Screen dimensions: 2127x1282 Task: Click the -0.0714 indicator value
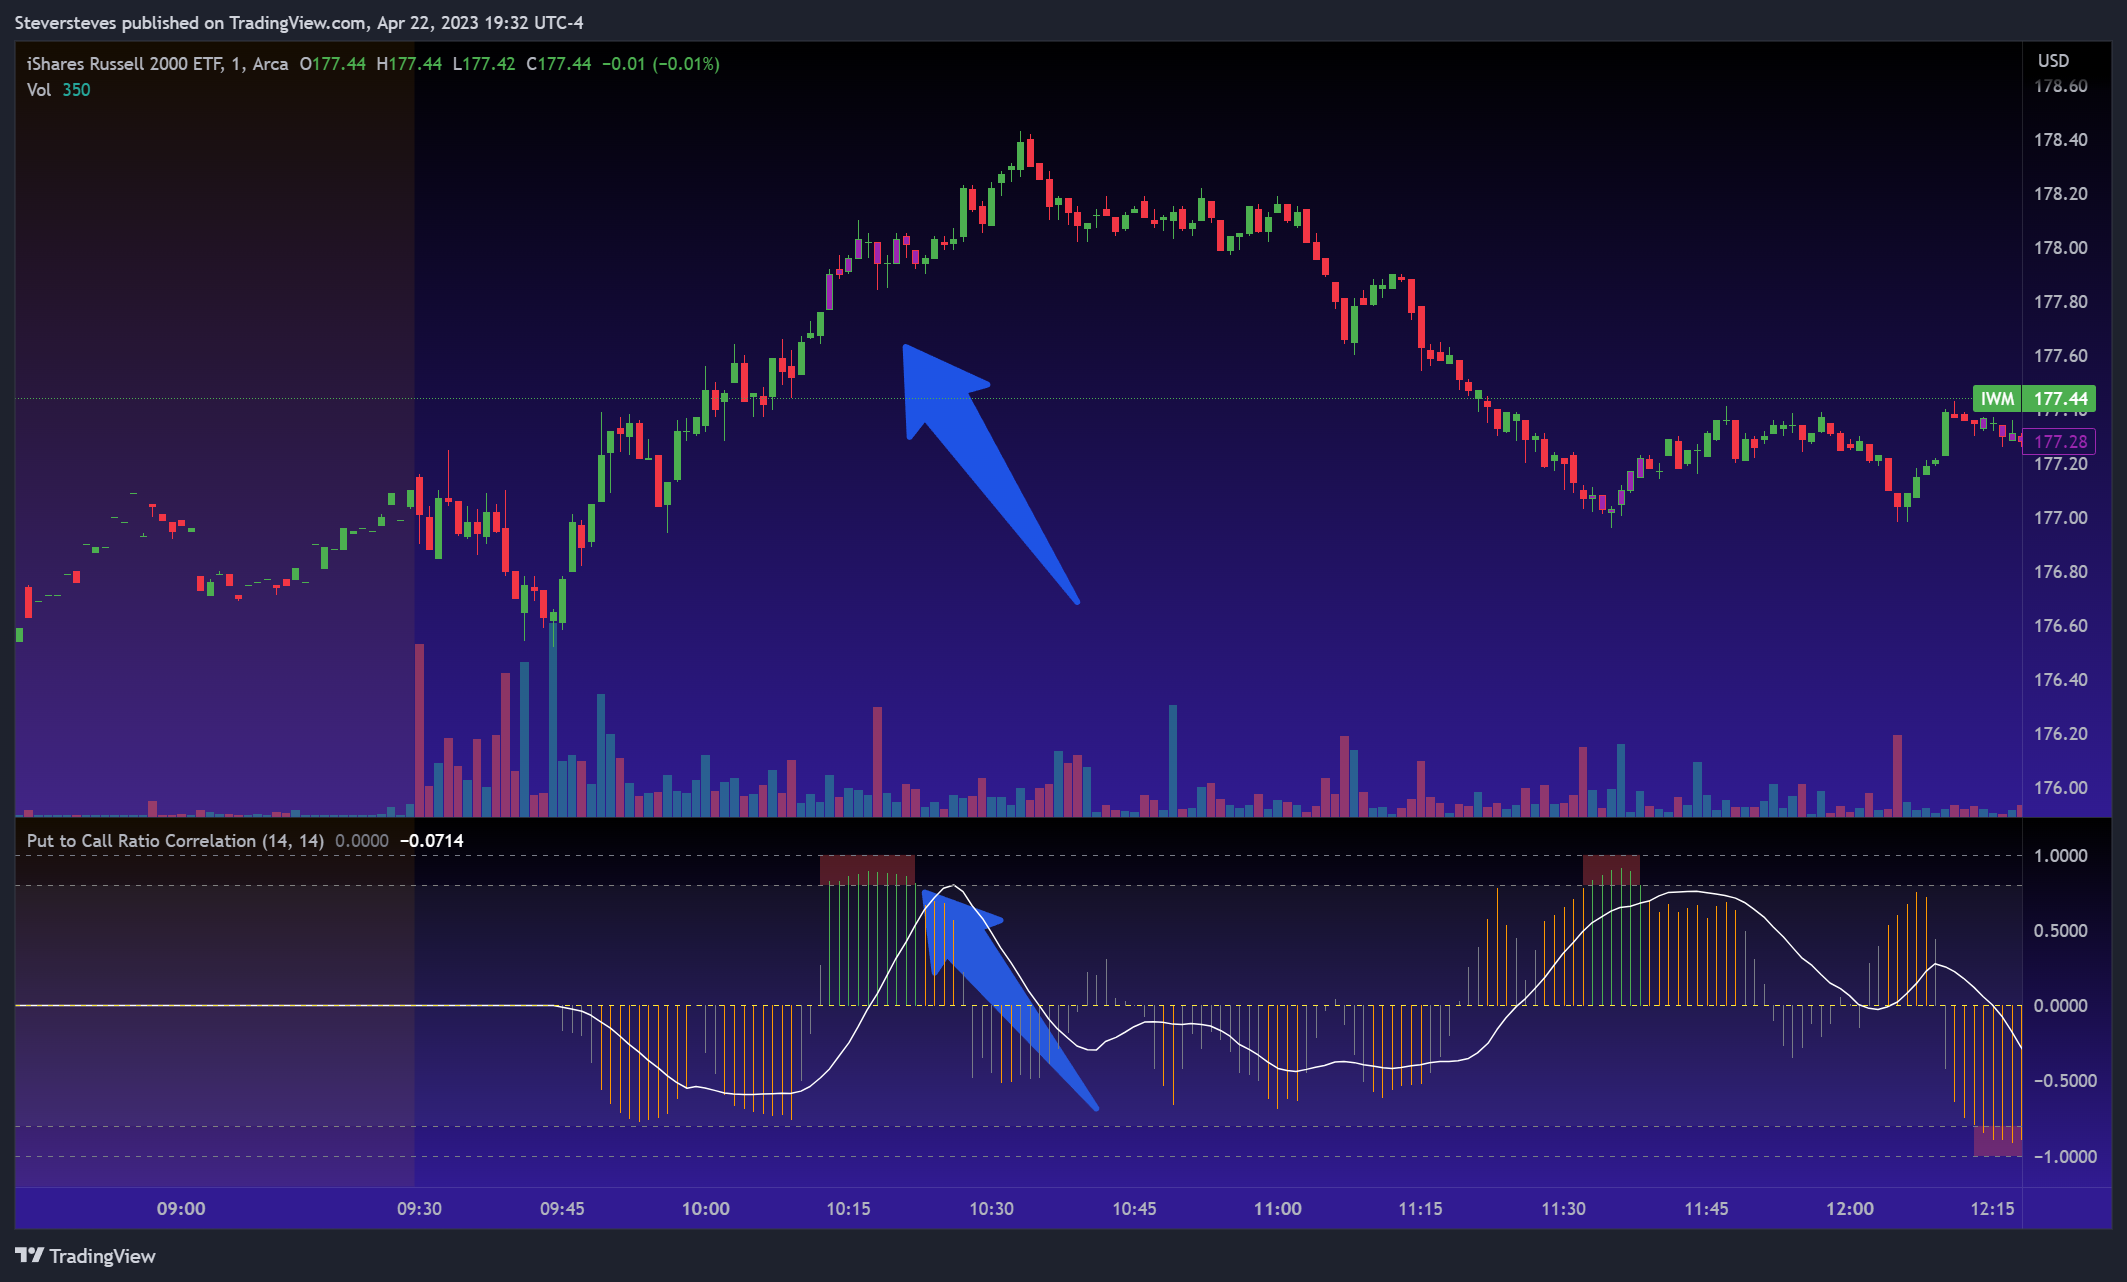pyautogui.click(x=432, y=841)
